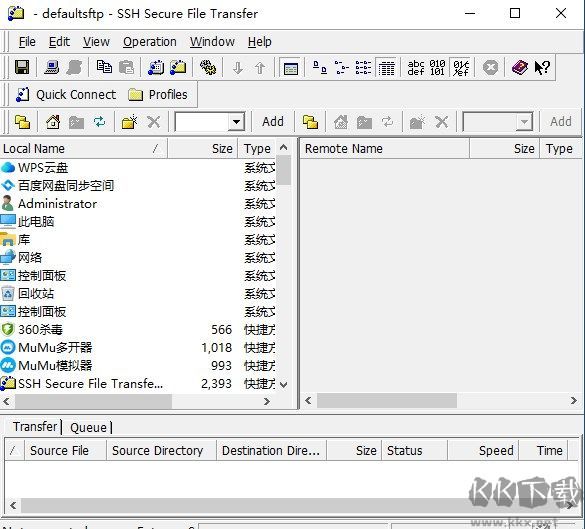Click local Delete X icon
This screenshot has height=529, width=585.
click(x=153, y=122)
